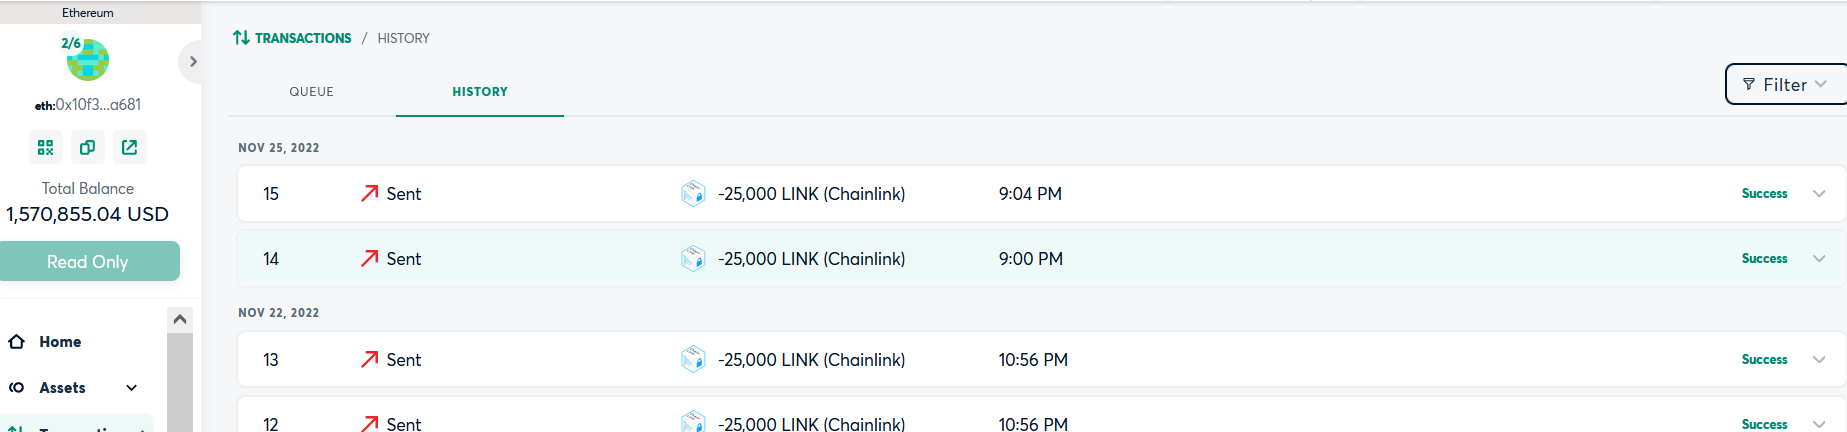Click the sidebar scroll up arrow
The height and width of the screenshot is (432, 1847).
[x=180, y=319]
